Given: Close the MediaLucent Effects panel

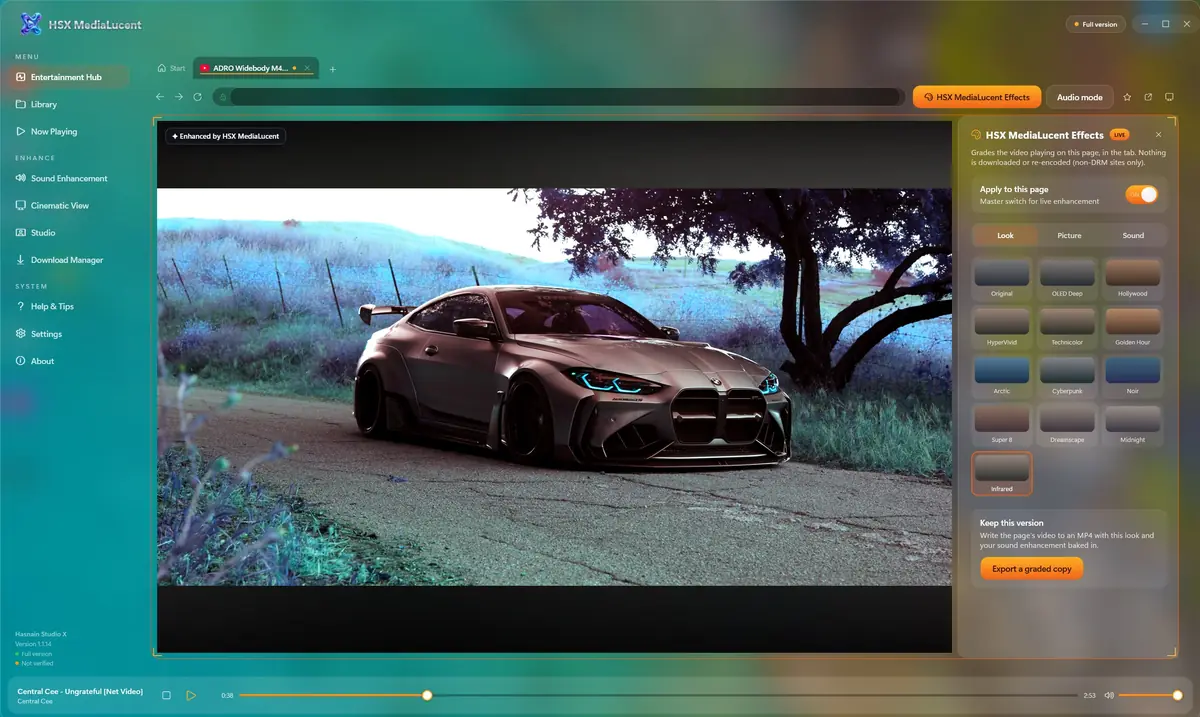Looking at the screenshot, I should pyautogui.click(x=1159, y=134).
